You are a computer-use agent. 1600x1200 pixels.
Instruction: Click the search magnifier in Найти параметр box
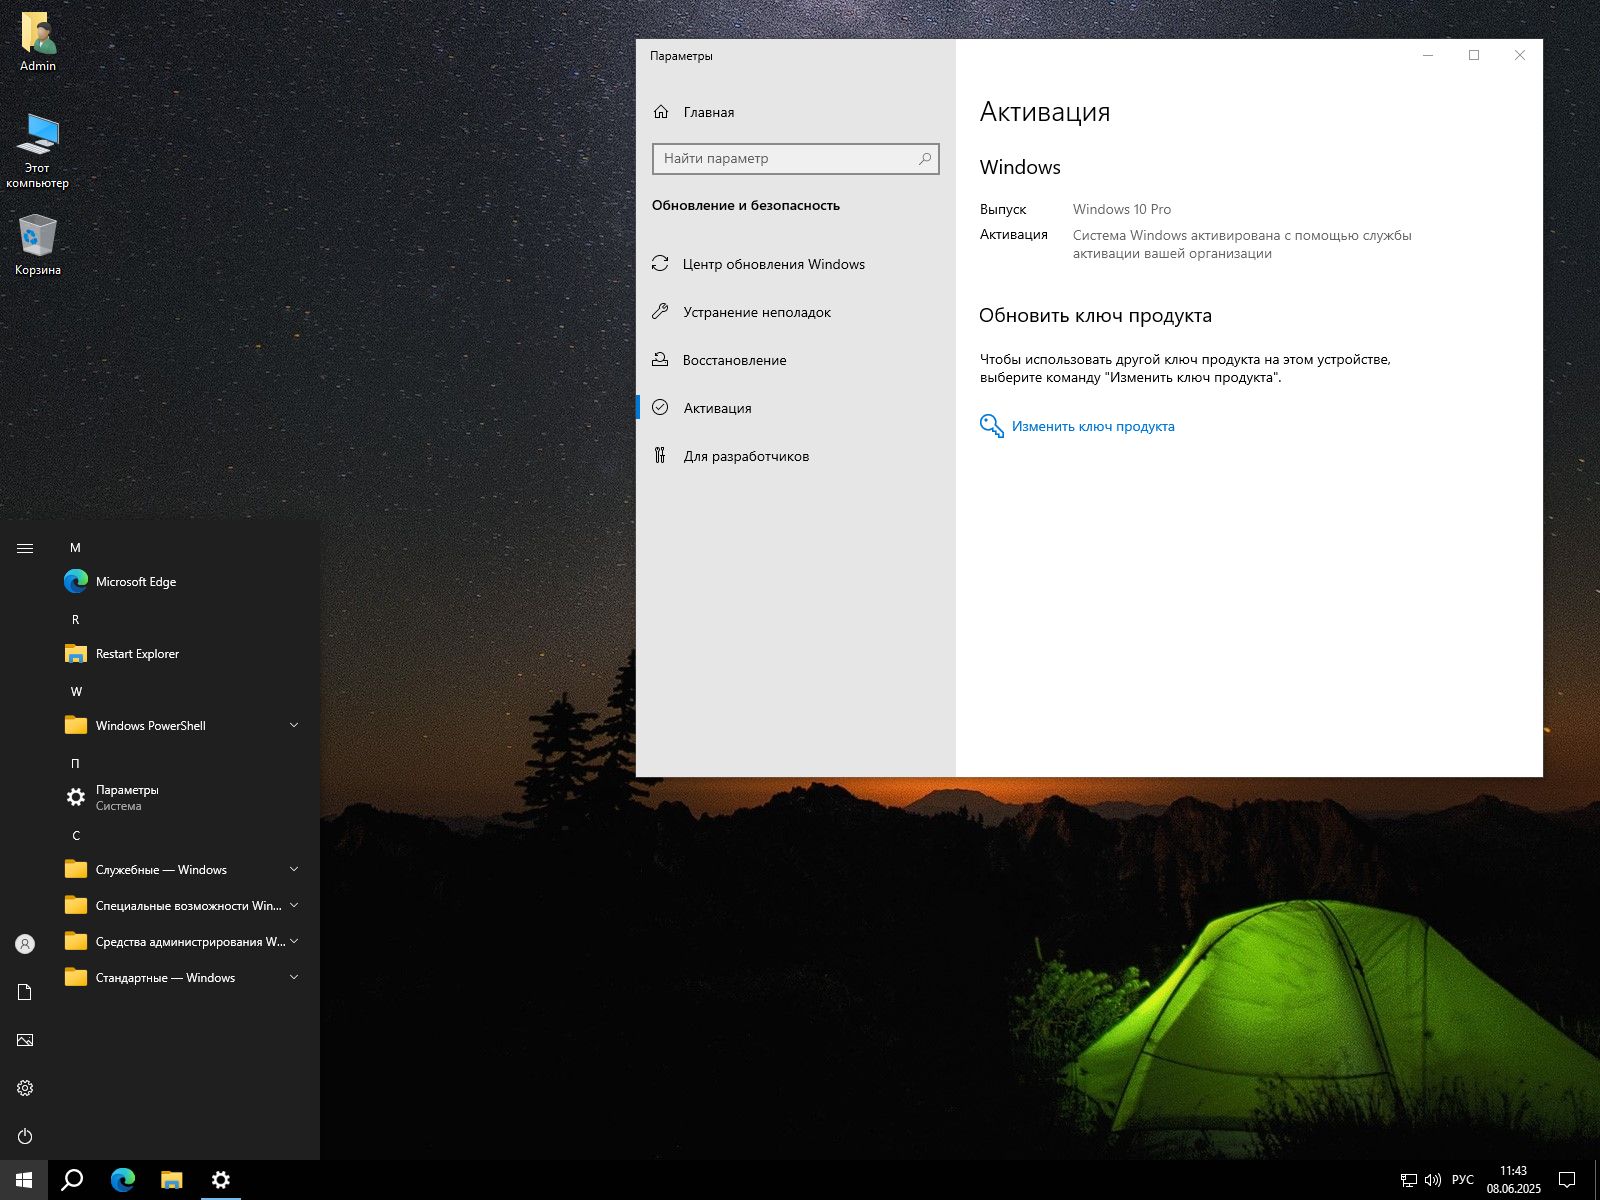tap(925, 158)
